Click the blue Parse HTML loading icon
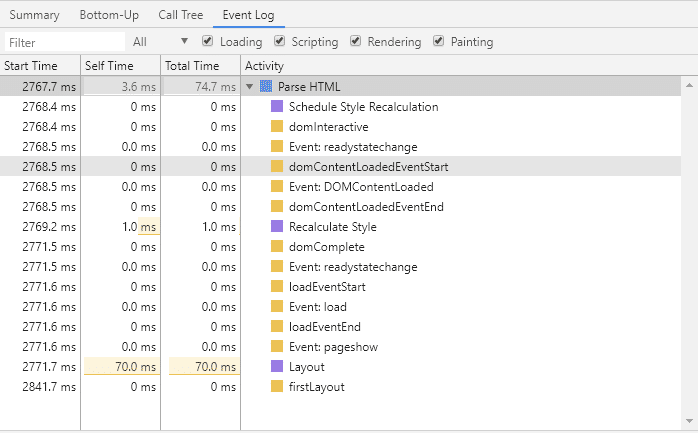Viewport: 698px width, 433px height. (x=266, y=86)
